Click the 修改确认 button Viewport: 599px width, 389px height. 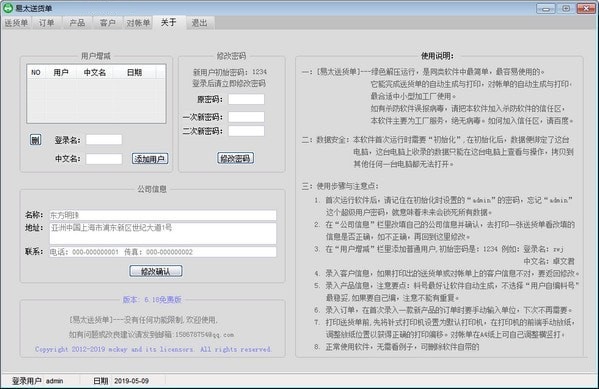click(x=155, y=271)
